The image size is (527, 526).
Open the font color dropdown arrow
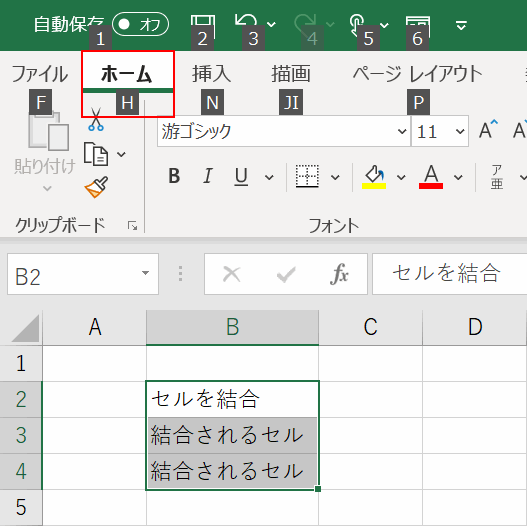[x=458, y=177]
